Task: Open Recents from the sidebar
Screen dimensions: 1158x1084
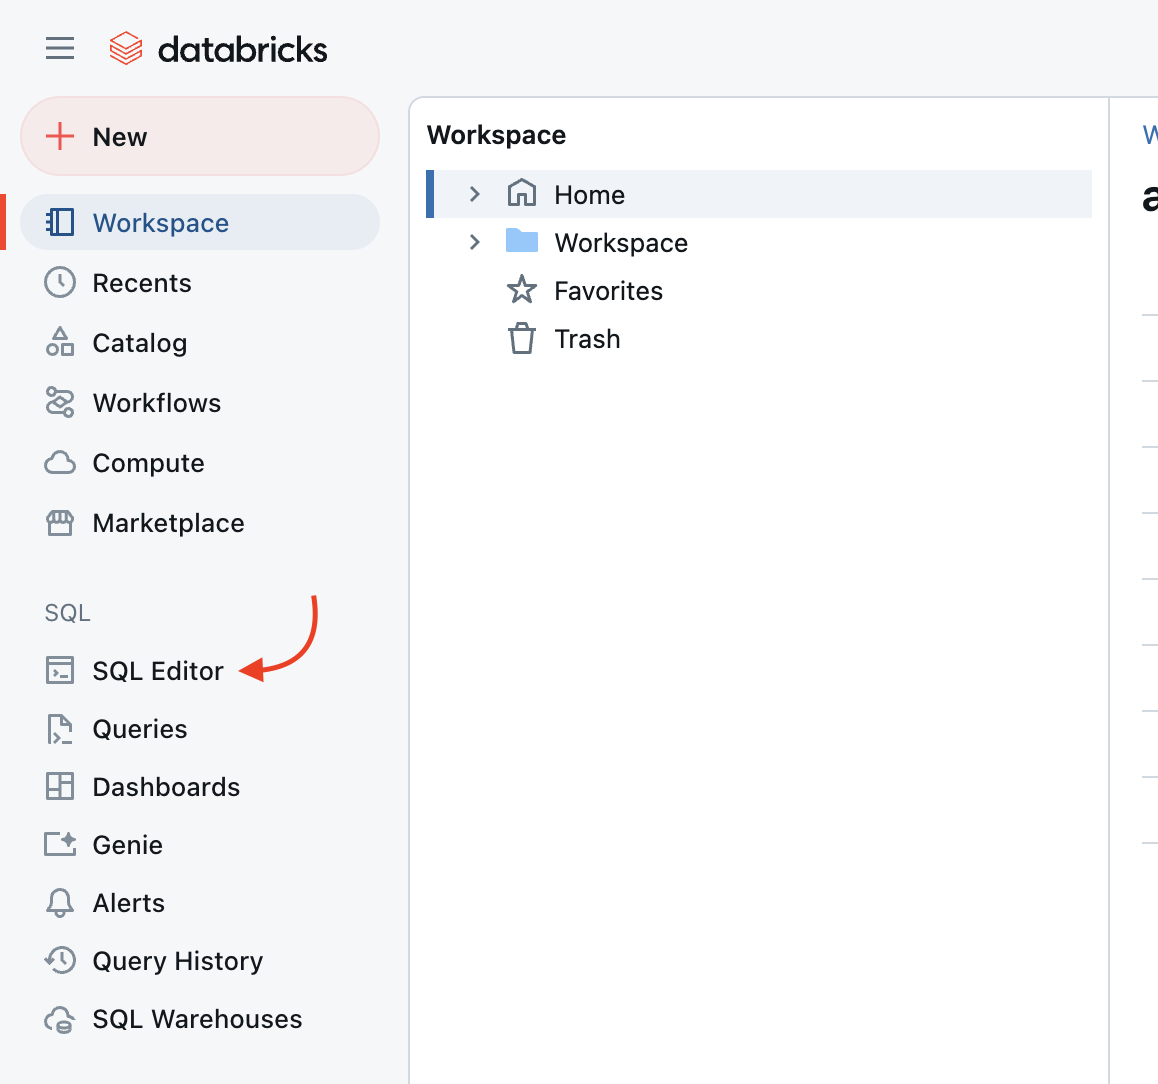Action: [141, 282]
